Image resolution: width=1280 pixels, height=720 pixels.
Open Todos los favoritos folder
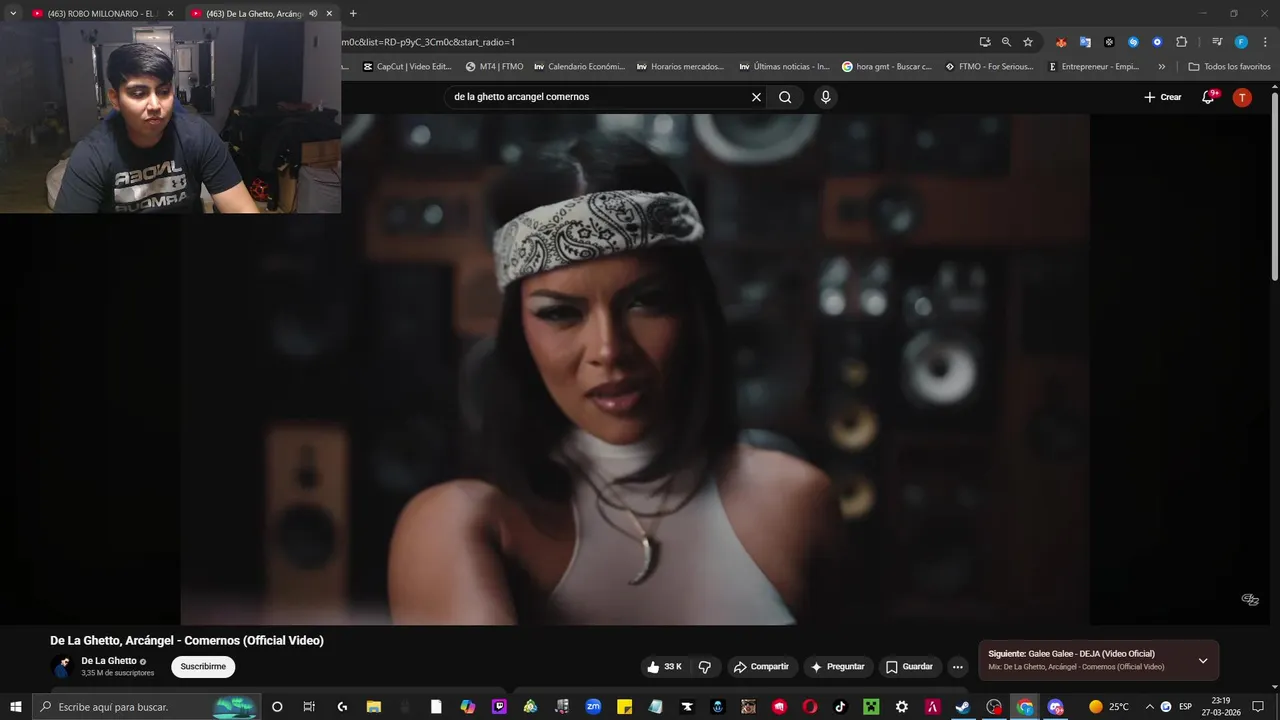(1229, 67)
